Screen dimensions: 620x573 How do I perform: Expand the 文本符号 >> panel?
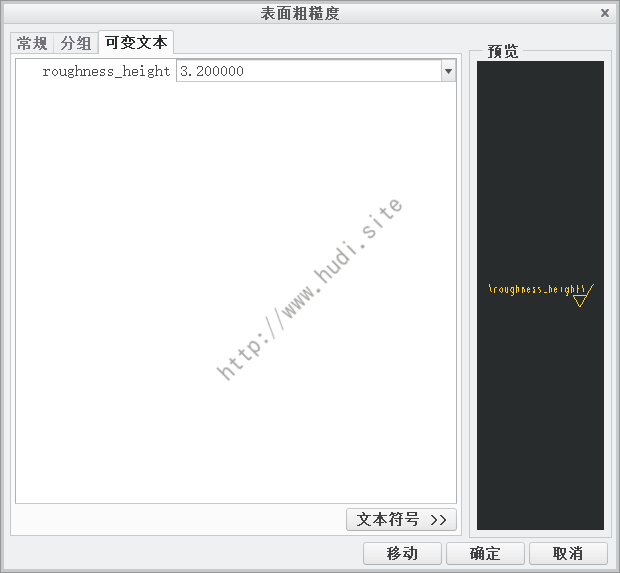coord(401,519)
